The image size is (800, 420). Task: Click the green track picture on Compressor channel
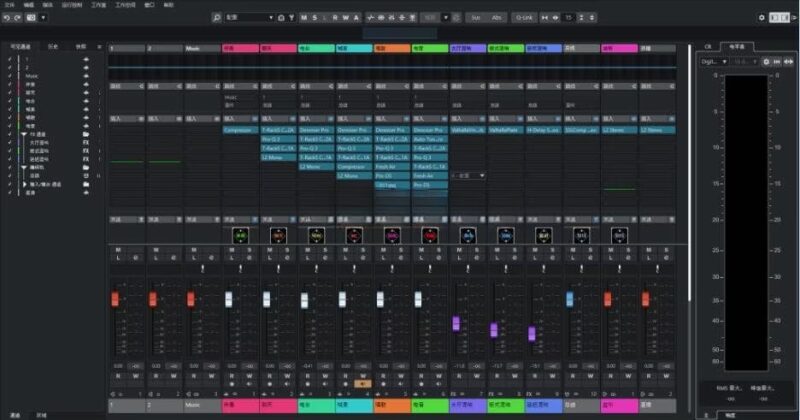pos(240,236)
